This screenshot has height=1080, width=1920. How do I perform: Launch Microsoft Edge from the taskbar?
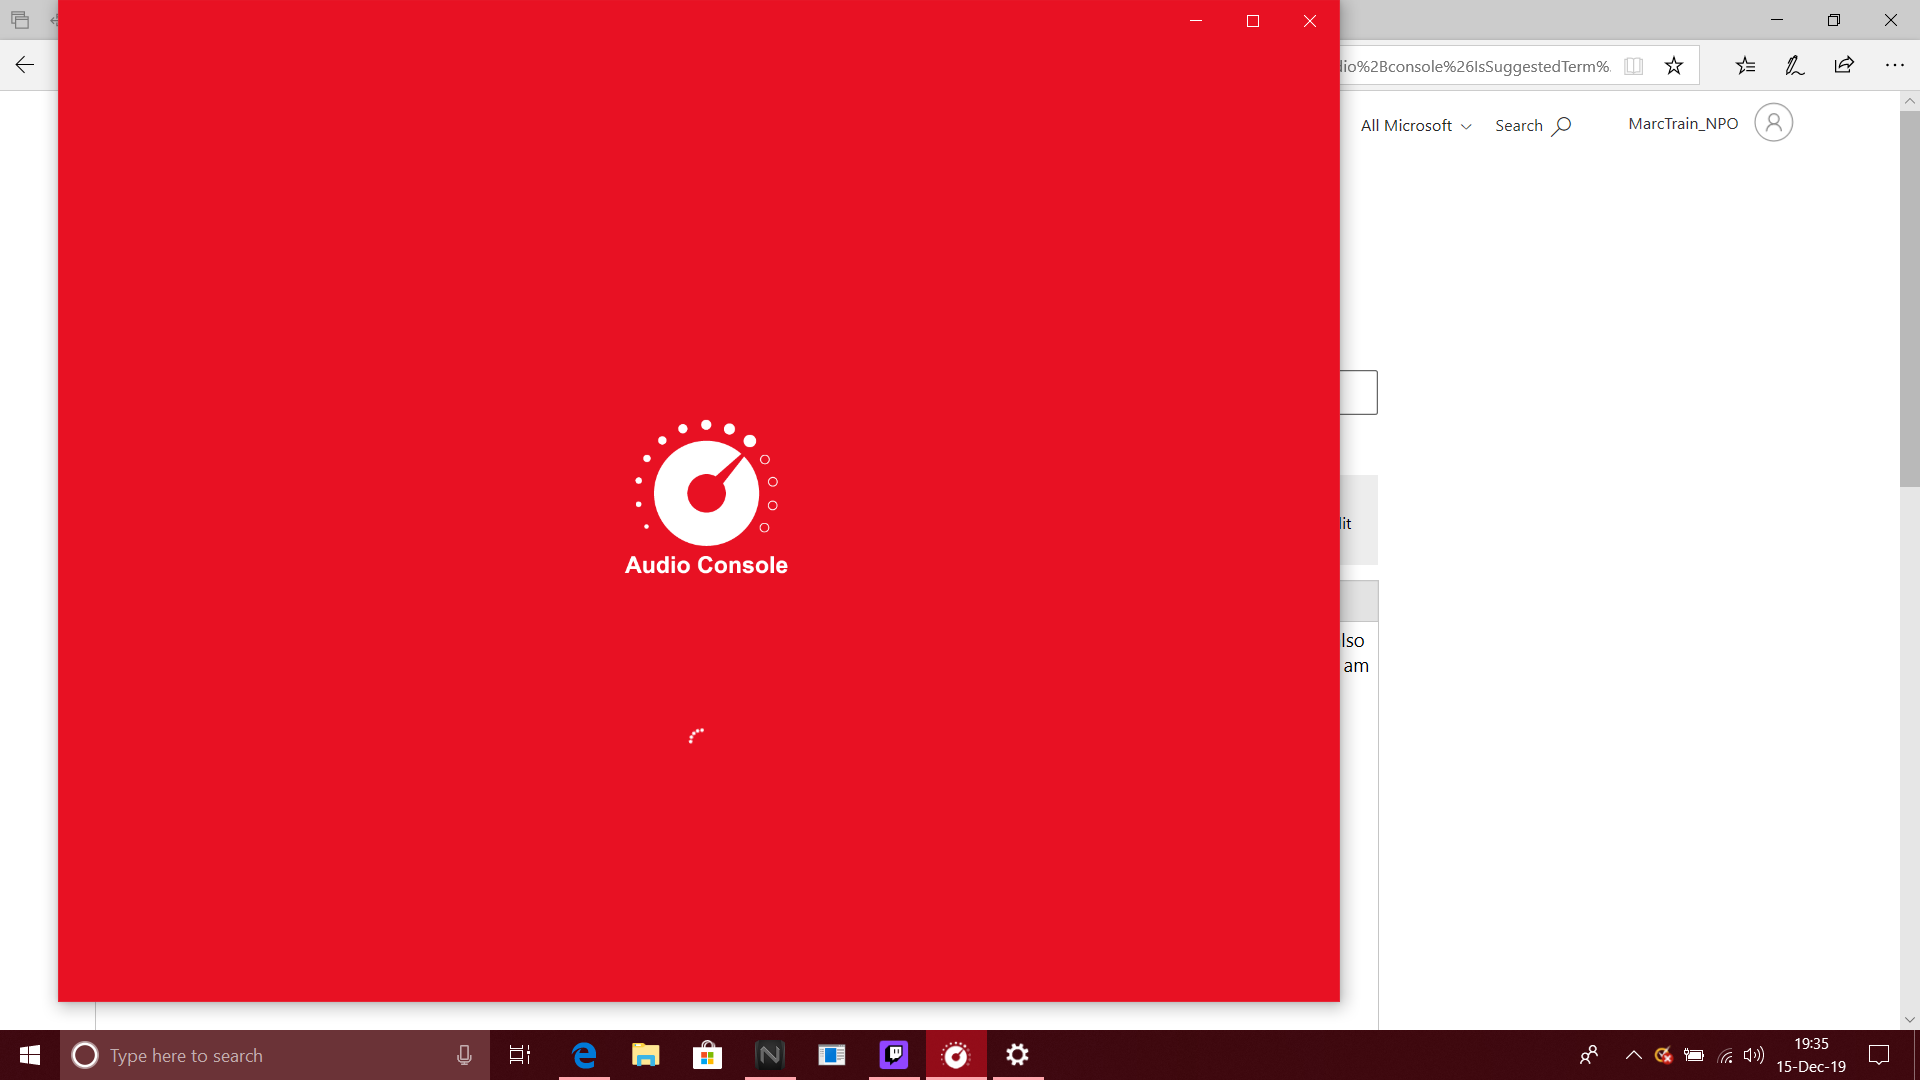point(584,1055)
